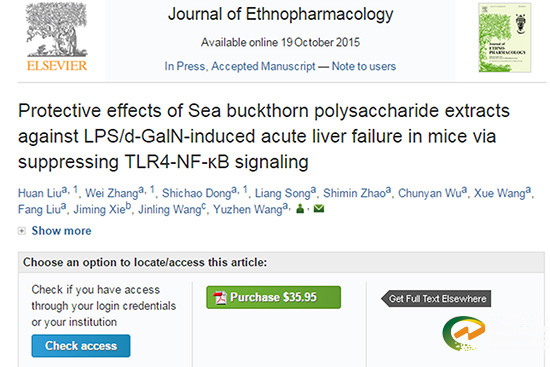550x367 pixels.
Task: Open author Wei Zhang's link
Action: (x=112, y=193)
